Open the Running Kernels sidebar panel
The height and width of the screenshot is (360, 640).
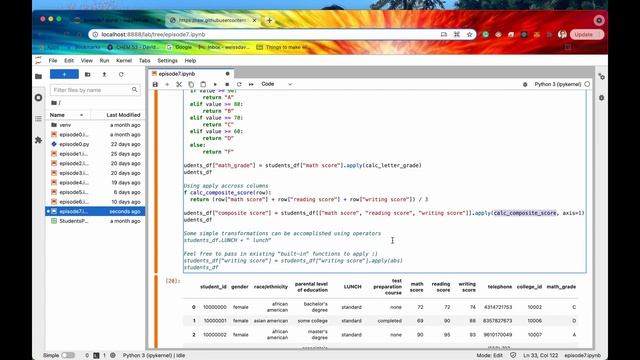coord(38,98)
